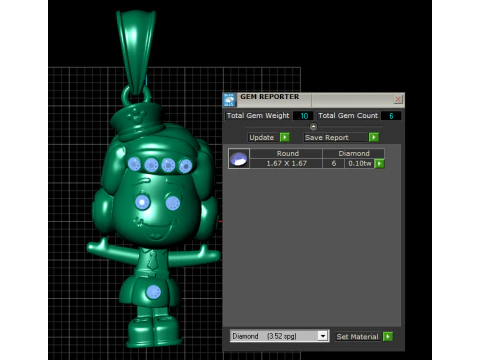Click the green arrow next to Set Material
Image resolution: width=480 pixels, height=360 pixels.
[388, 337]
